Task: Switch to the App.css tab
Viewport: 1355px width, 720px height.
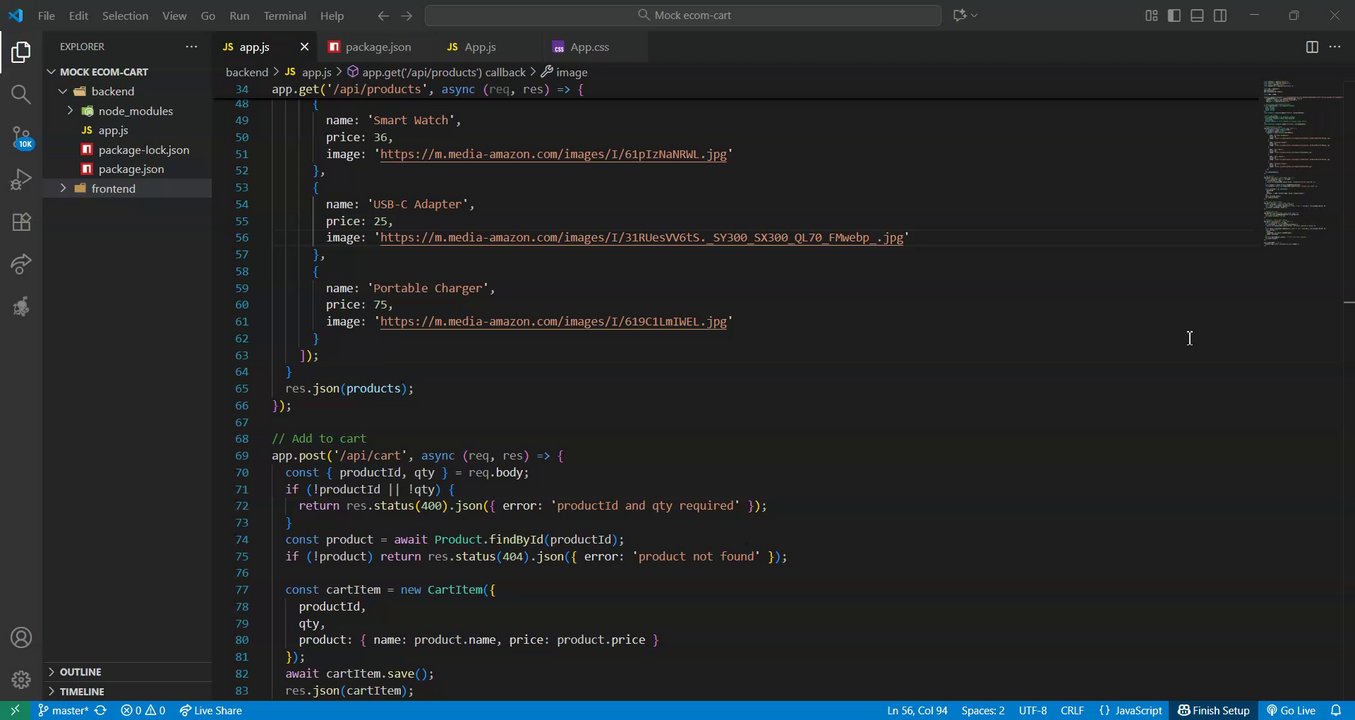Action: [x=589, y=47]
